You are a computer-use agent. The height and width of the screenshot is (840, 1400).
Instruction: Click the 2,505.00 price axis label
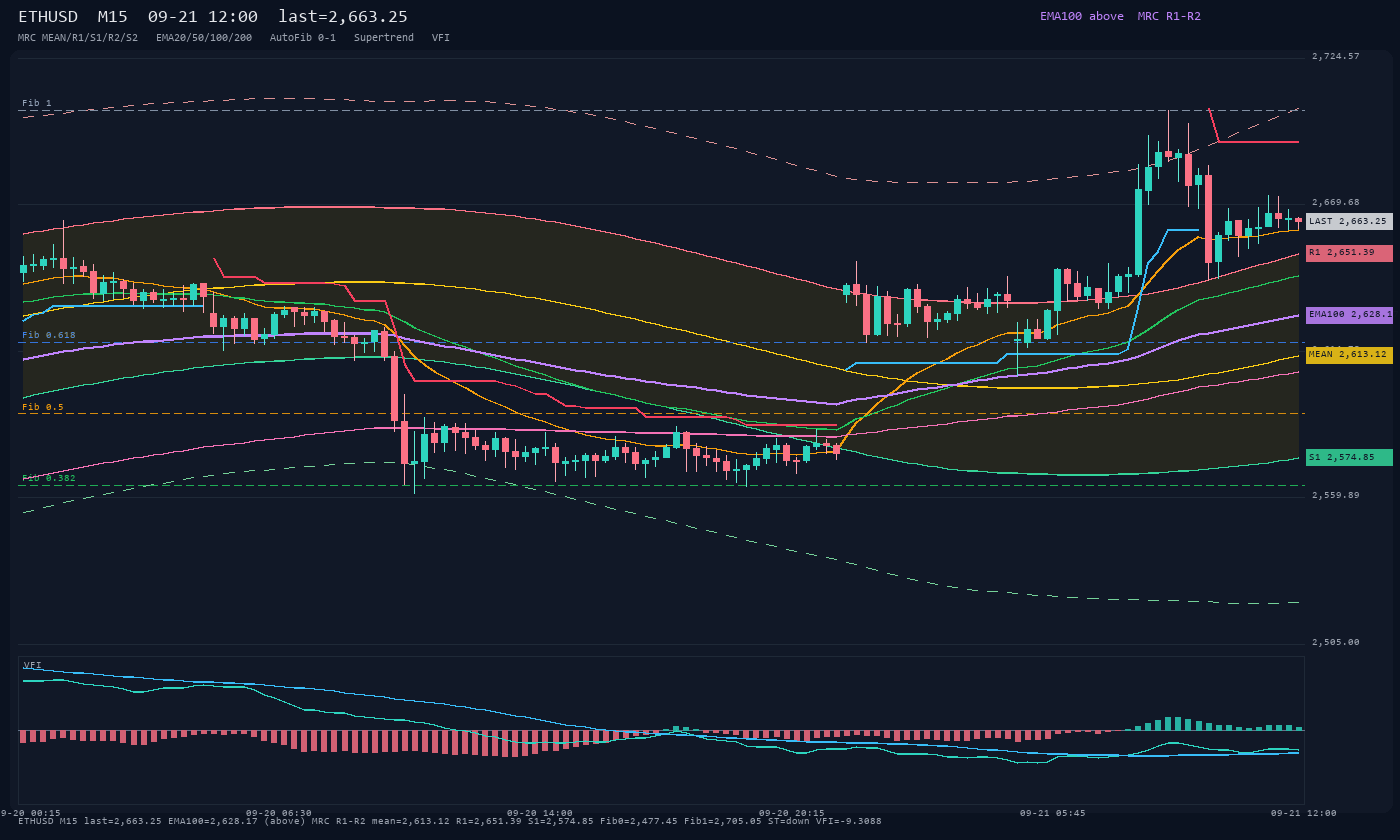(x=1336, y=642)
